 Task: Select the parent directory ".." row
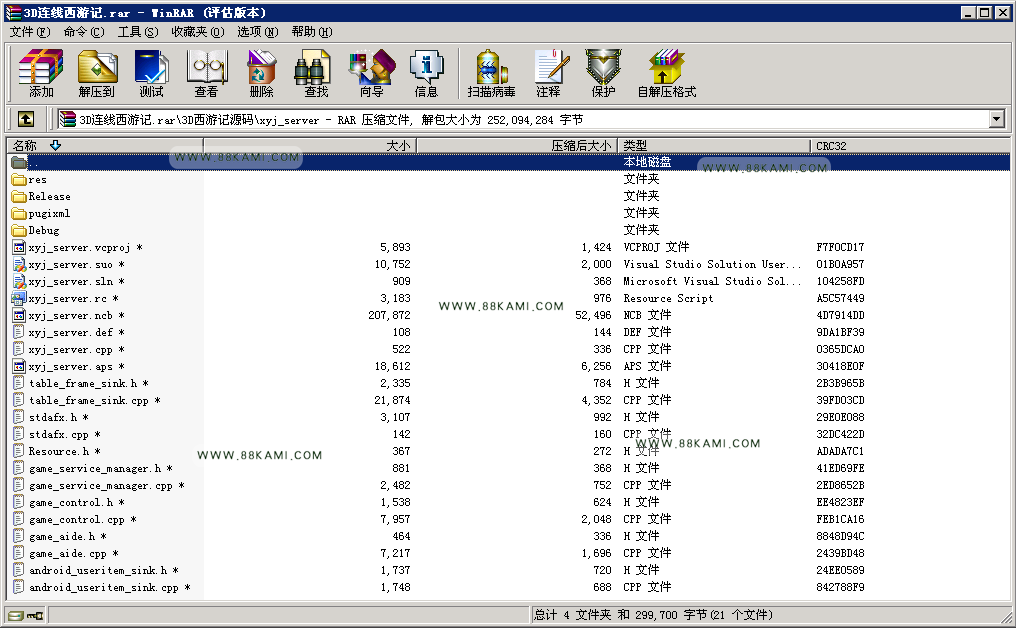click(509, 162)
